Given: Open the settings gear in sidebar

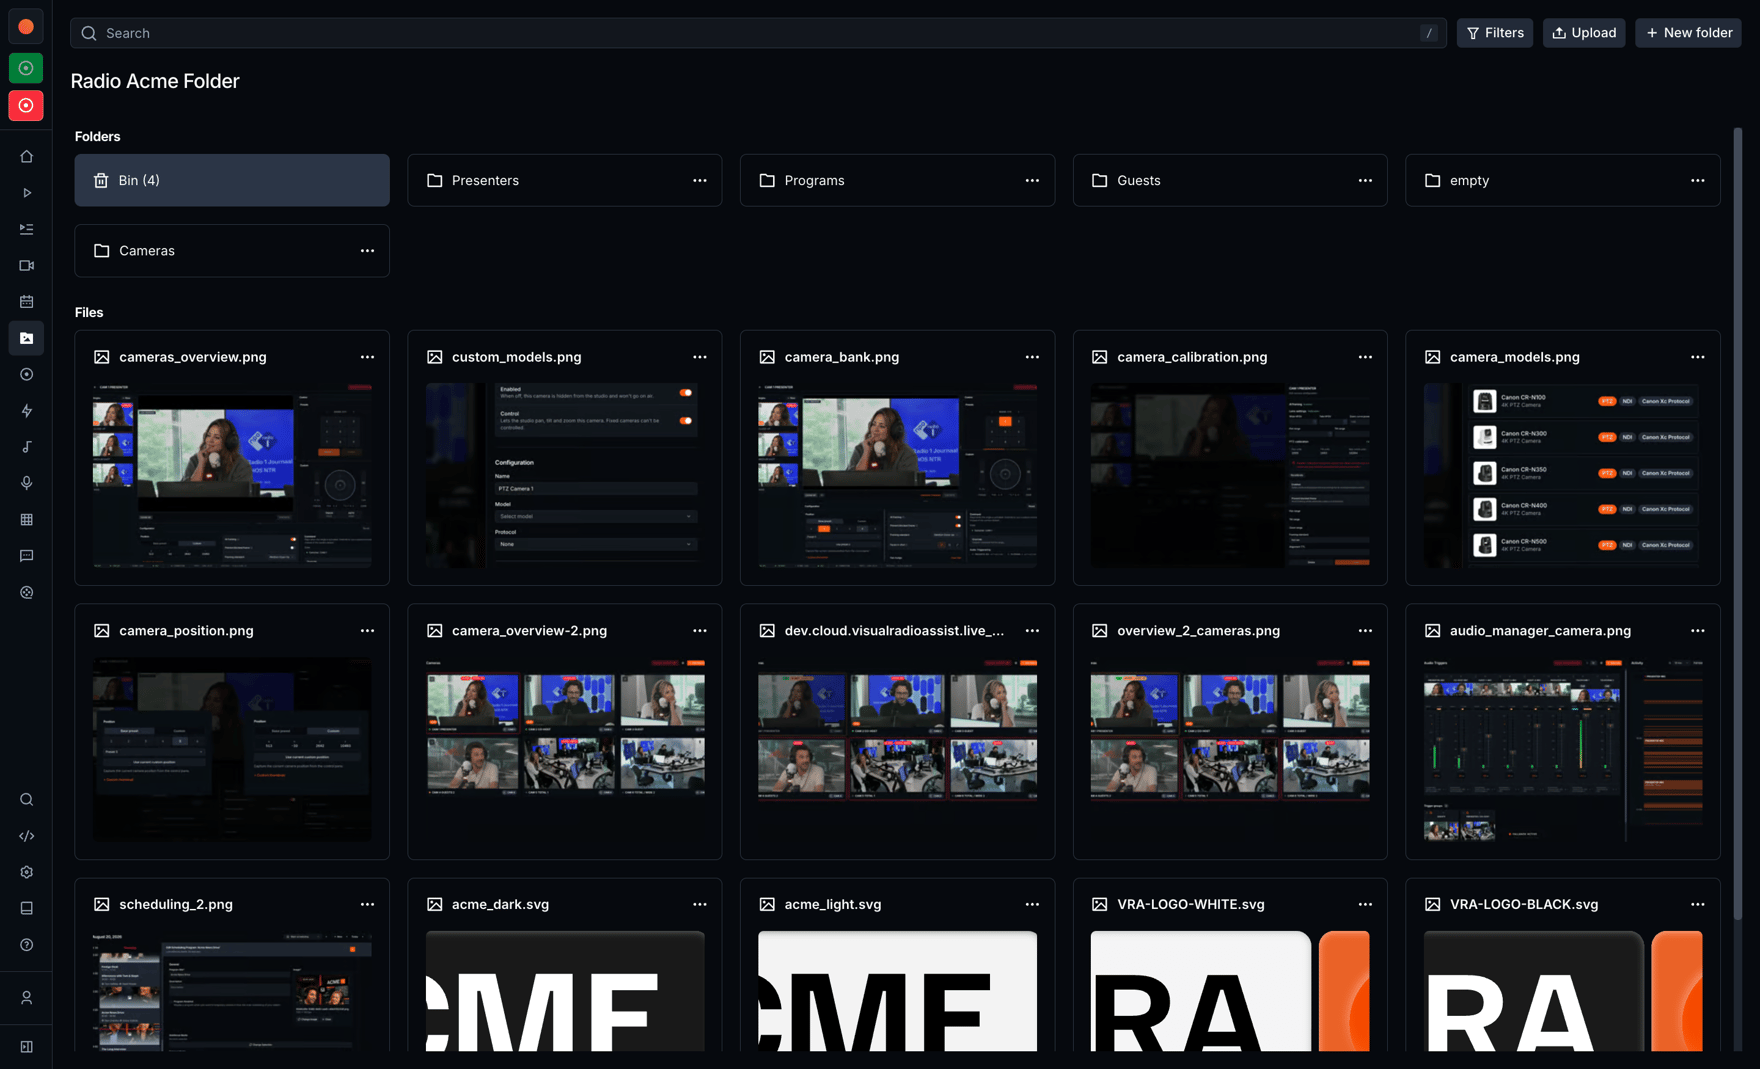Looking at the screenshot, I should [27, 872].
